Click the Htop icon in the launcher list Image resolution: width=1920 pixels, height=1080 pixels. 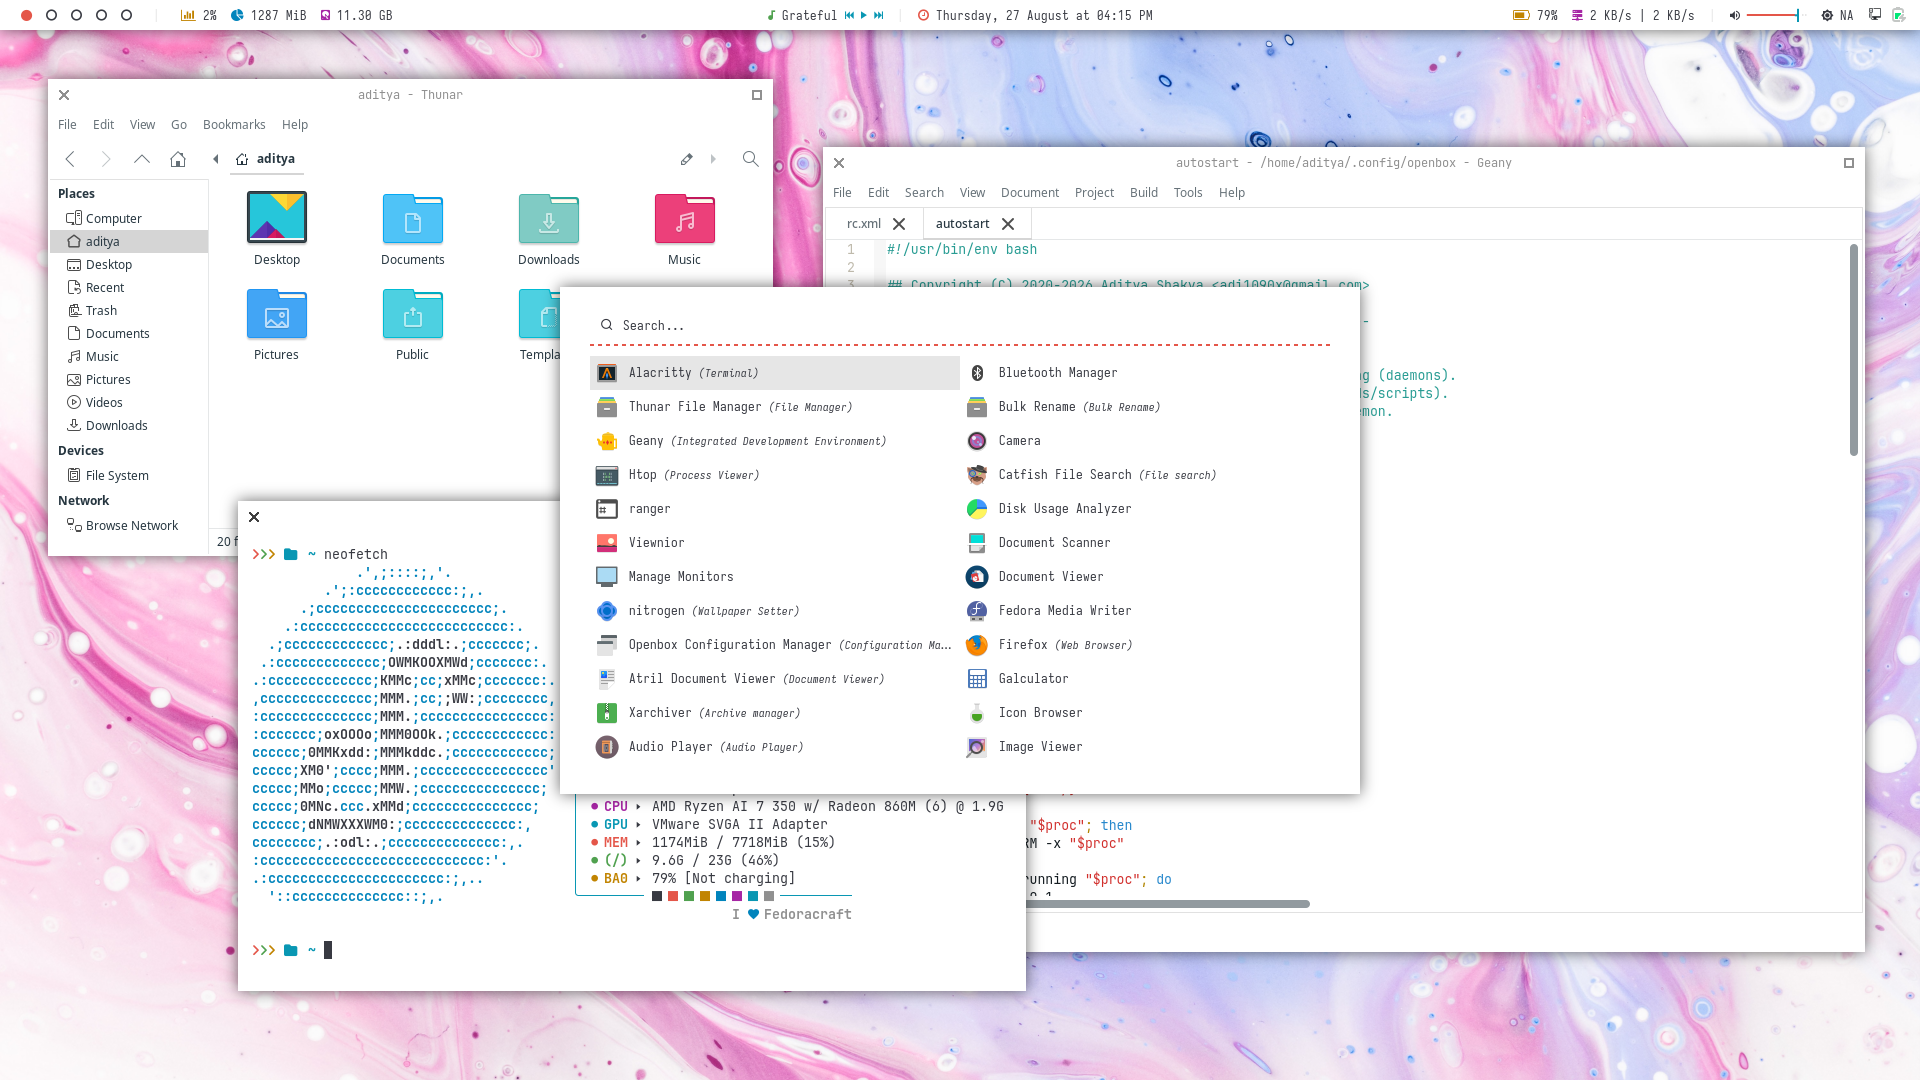(x=607, y=475)
